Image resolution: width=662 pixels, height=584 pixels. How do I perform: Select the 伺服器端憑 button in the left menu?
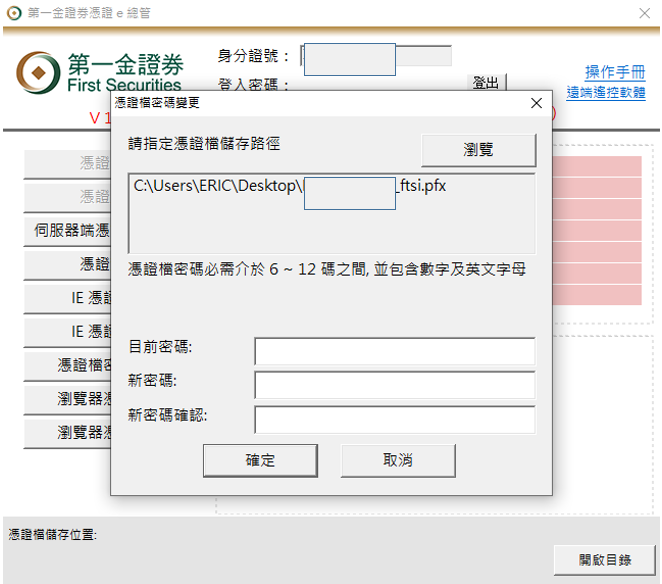[72, 231]
